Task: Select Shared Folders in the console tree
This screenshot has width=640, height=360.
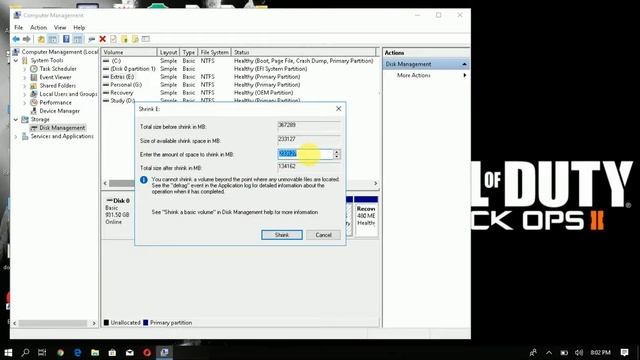Action: [x=58, y=86]
